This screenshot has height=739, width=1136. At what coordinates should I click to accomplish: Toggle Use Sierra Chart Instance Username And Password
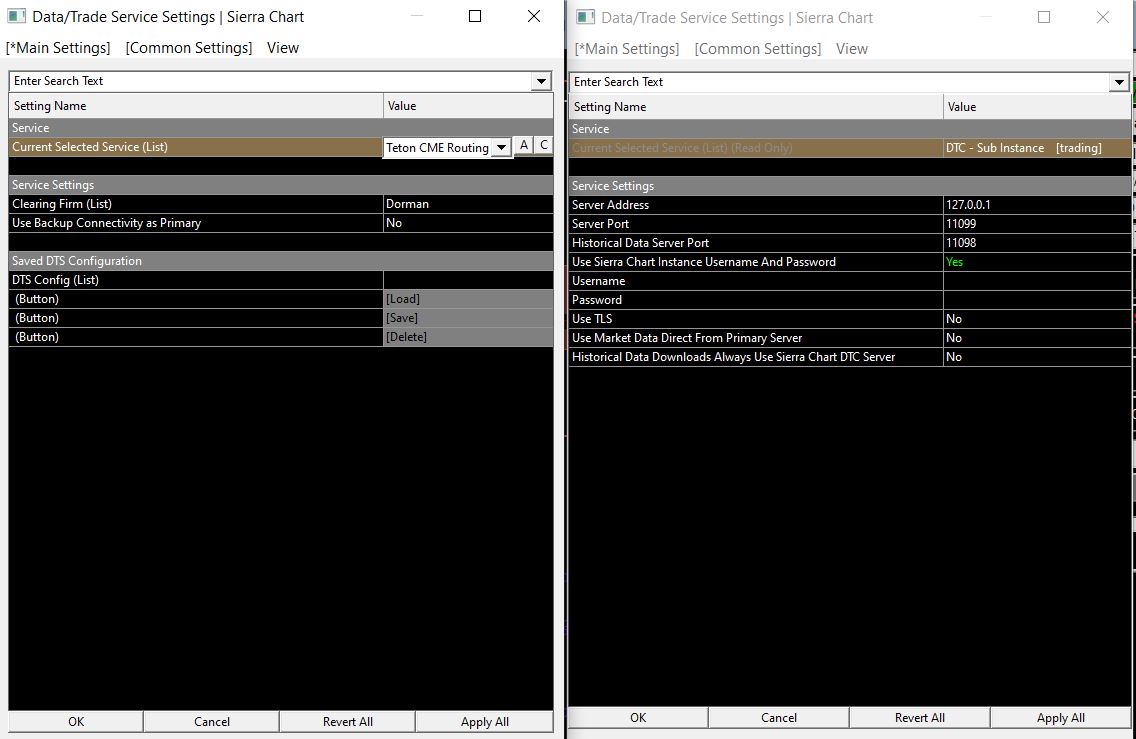coord(1037,262)
